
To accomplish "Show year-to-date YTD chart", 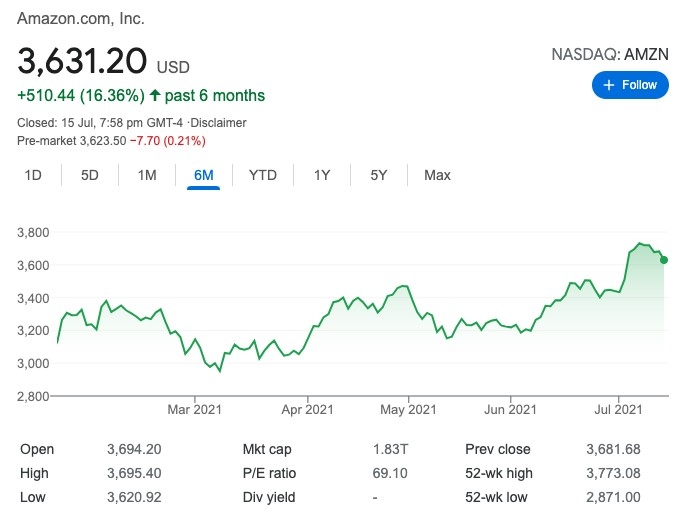I will [x=262, y=175].
